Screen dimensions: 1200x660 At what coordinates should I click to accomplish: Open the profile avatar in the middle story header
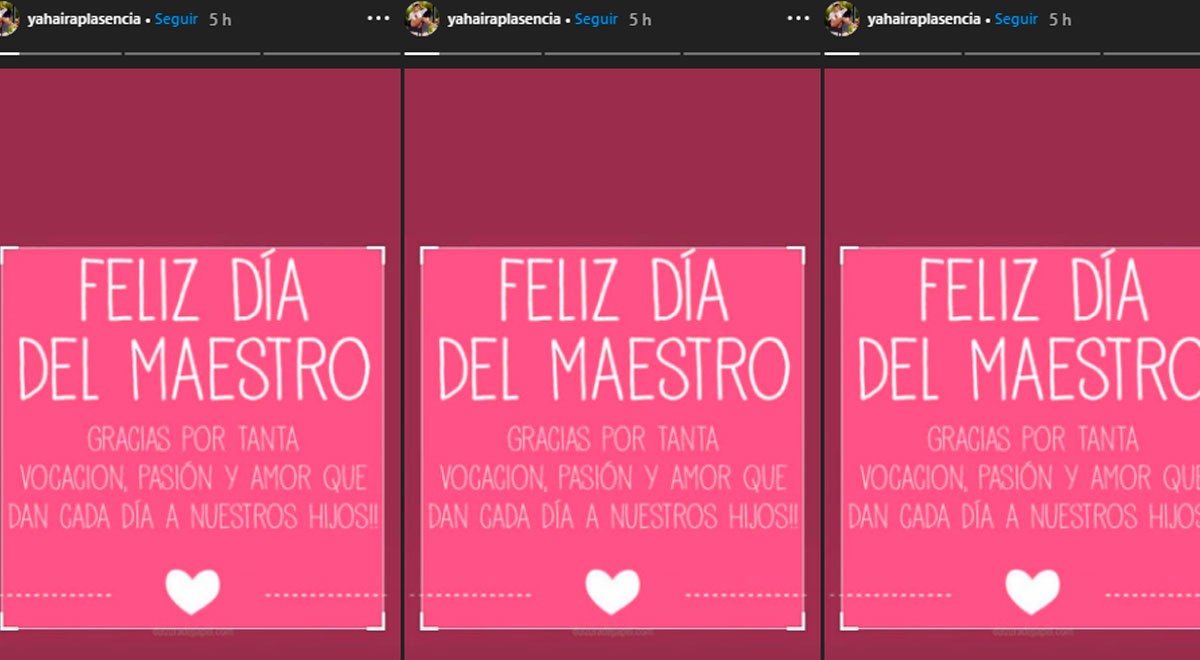coord(421,19)
